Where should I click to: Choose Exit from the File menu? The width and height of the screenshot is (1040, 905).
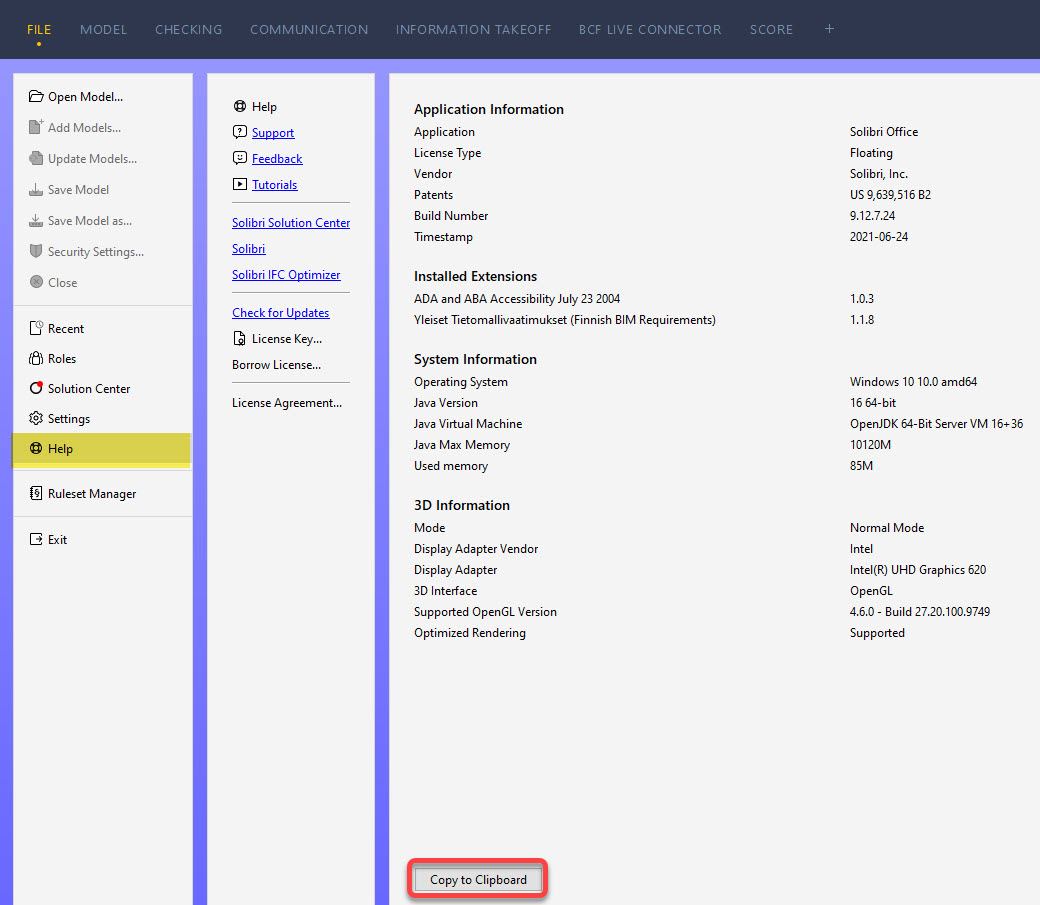point(103,539)
